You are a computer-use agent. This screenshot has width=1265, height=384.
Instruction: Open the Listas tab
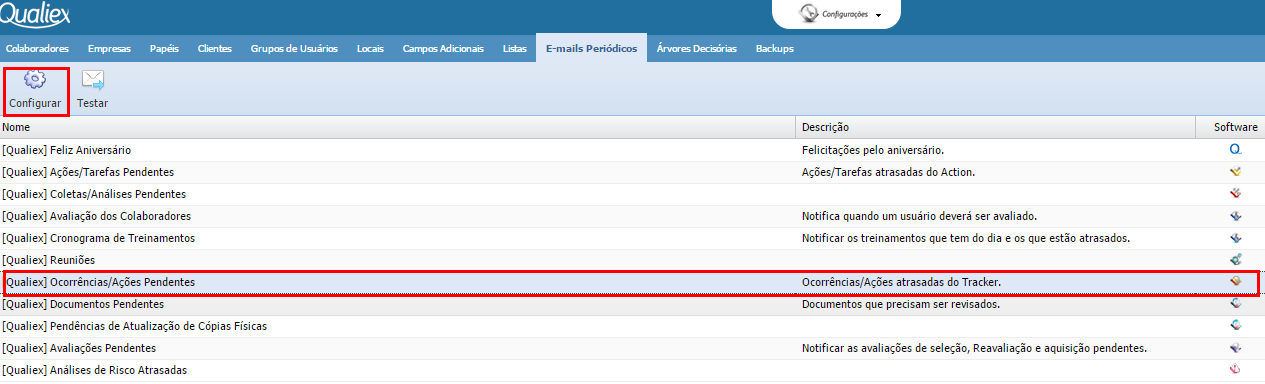(x=515, y=48)
